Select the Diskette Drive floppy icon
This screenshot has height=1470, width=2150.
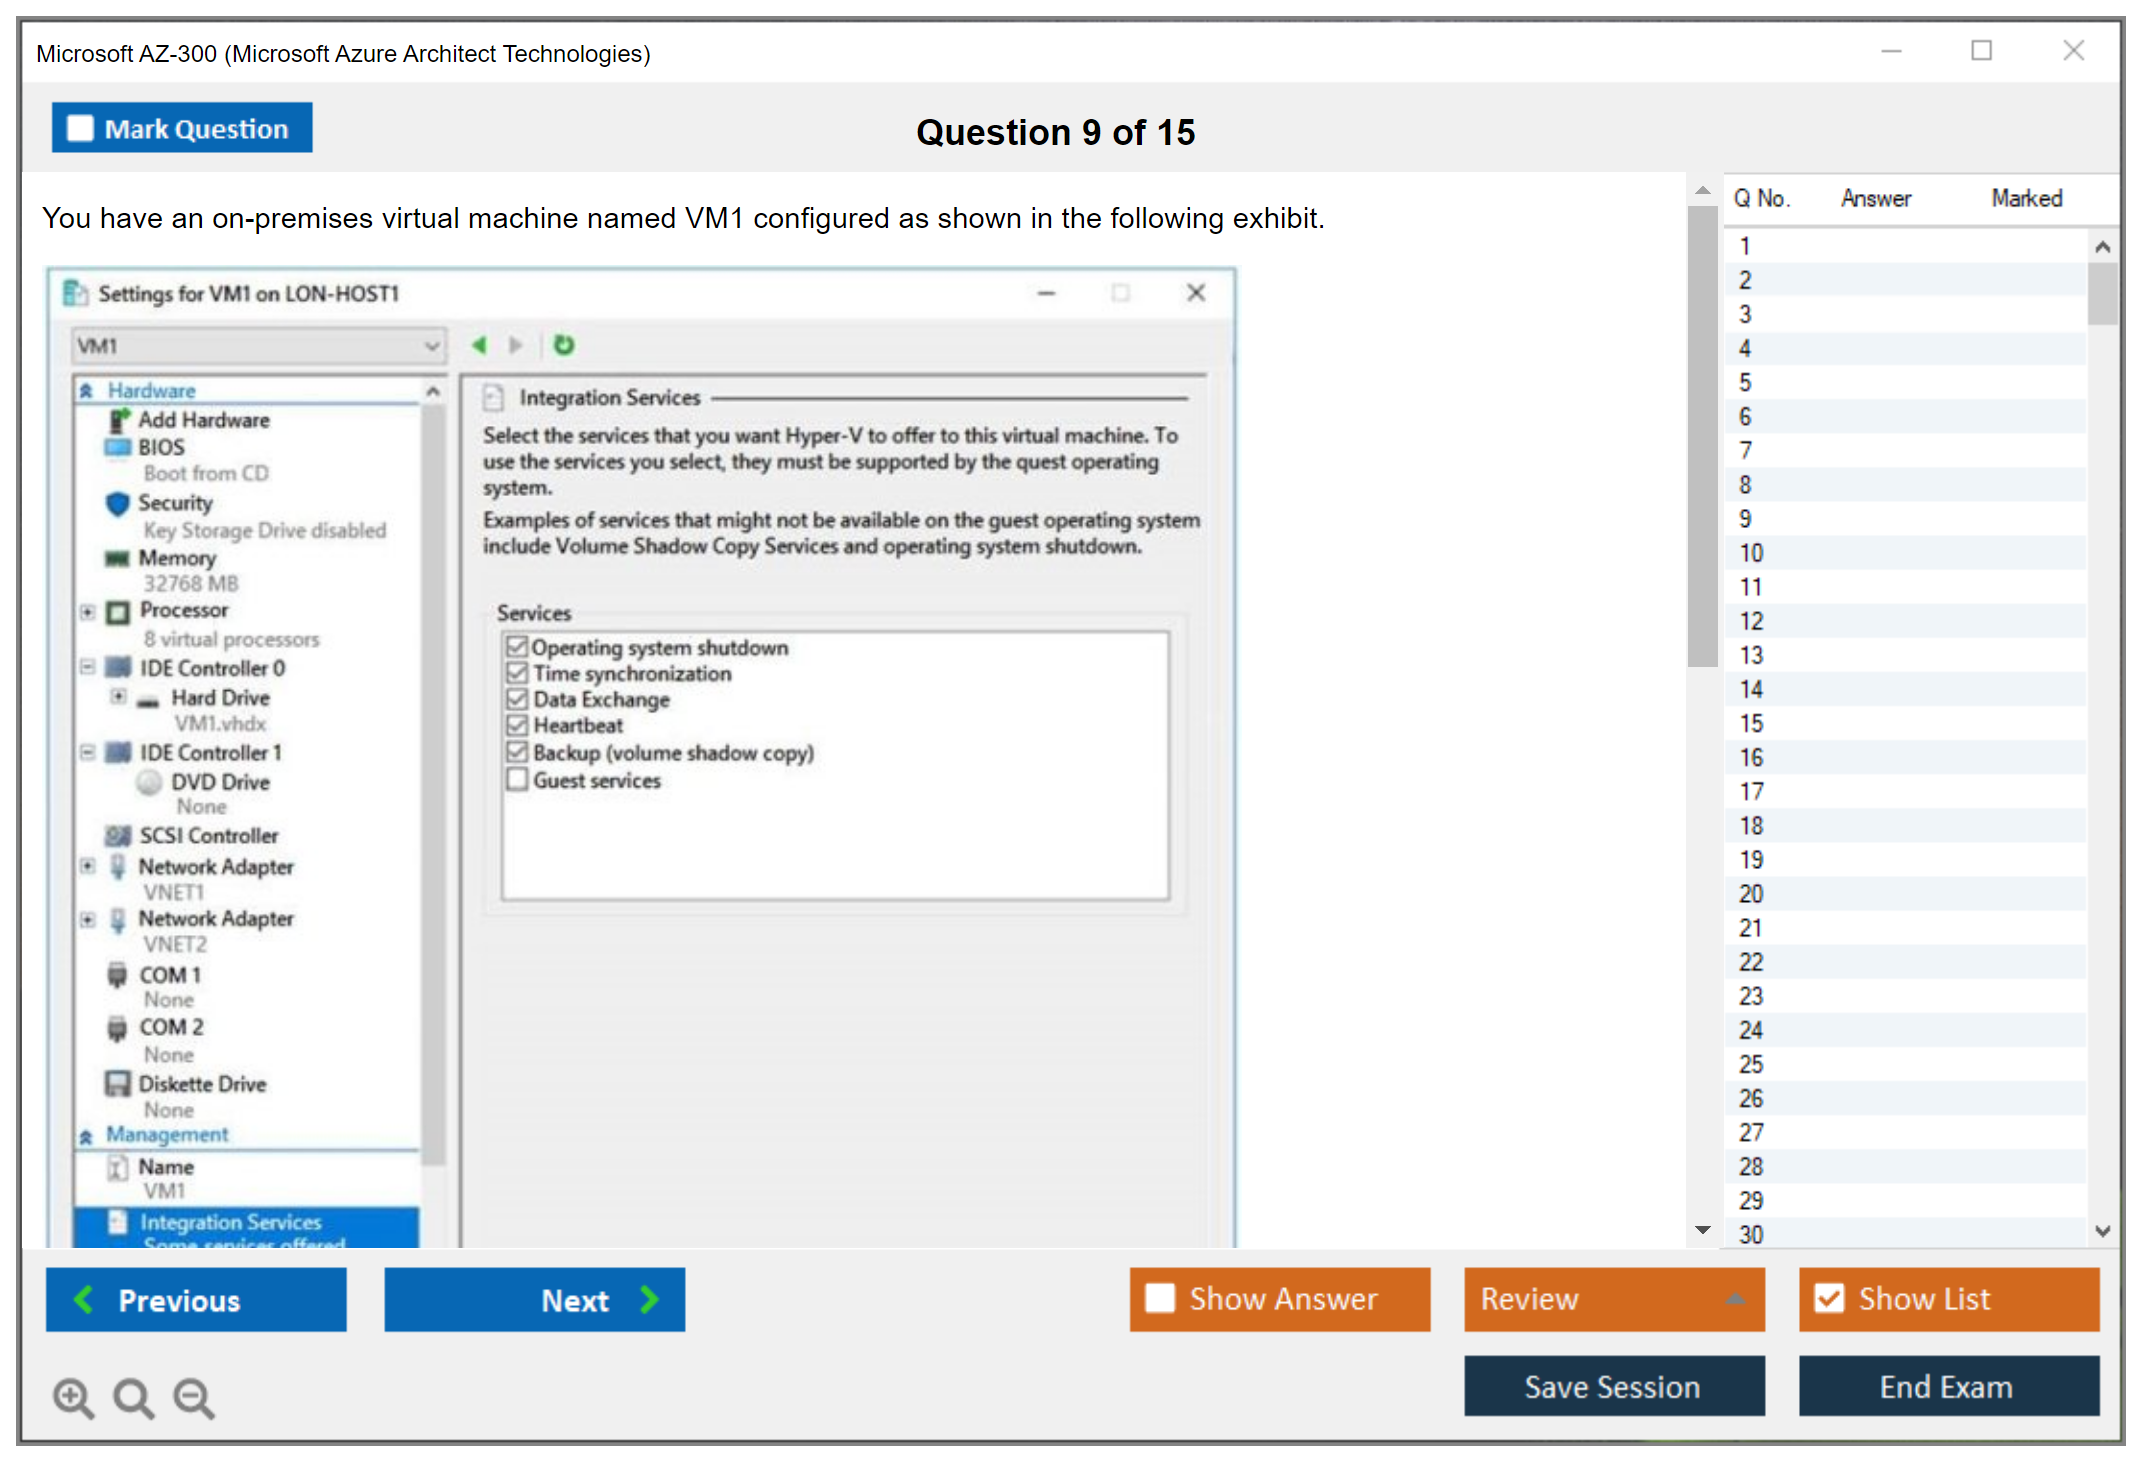point(118,1084)
